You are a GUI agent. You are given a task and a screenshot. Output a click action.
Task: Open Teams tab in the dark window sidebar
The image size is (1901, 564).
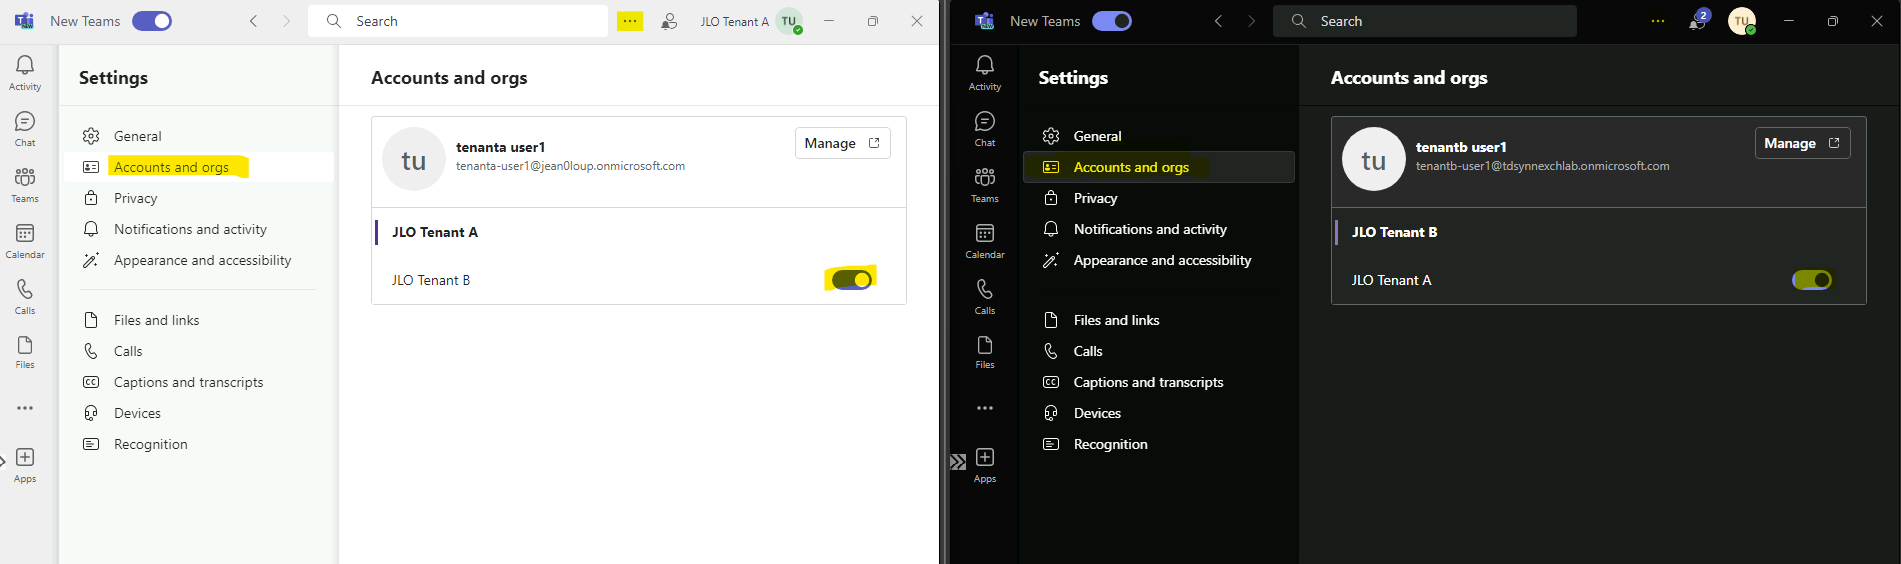[985, 185]
